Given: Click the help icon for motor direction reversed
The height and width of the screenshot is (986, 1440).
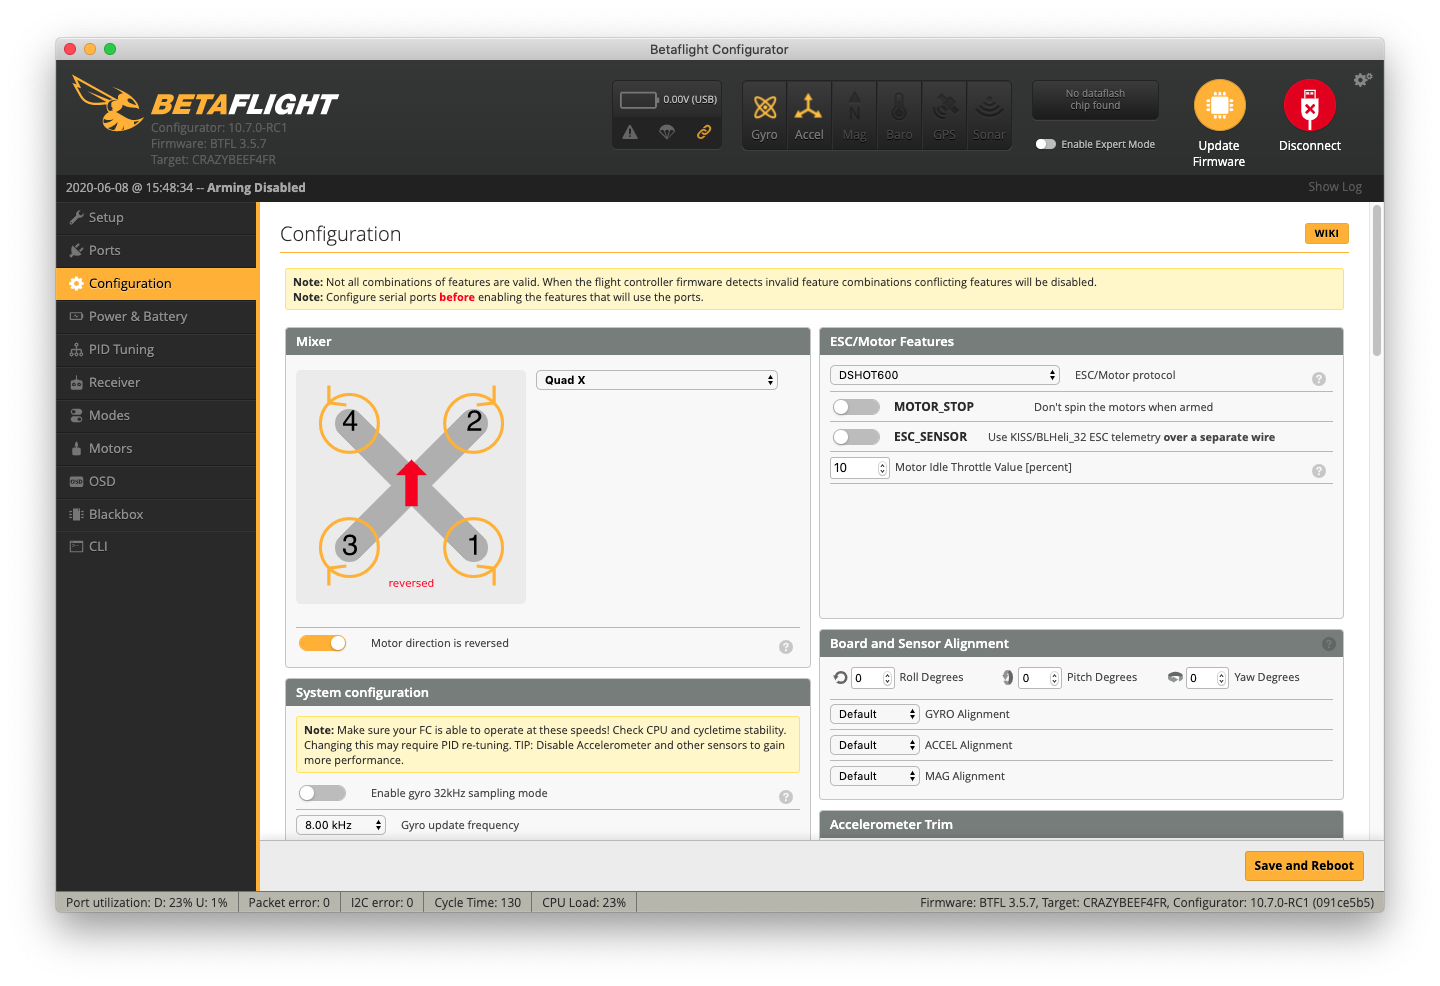Looking at the screenshot, I should [786, 647].
